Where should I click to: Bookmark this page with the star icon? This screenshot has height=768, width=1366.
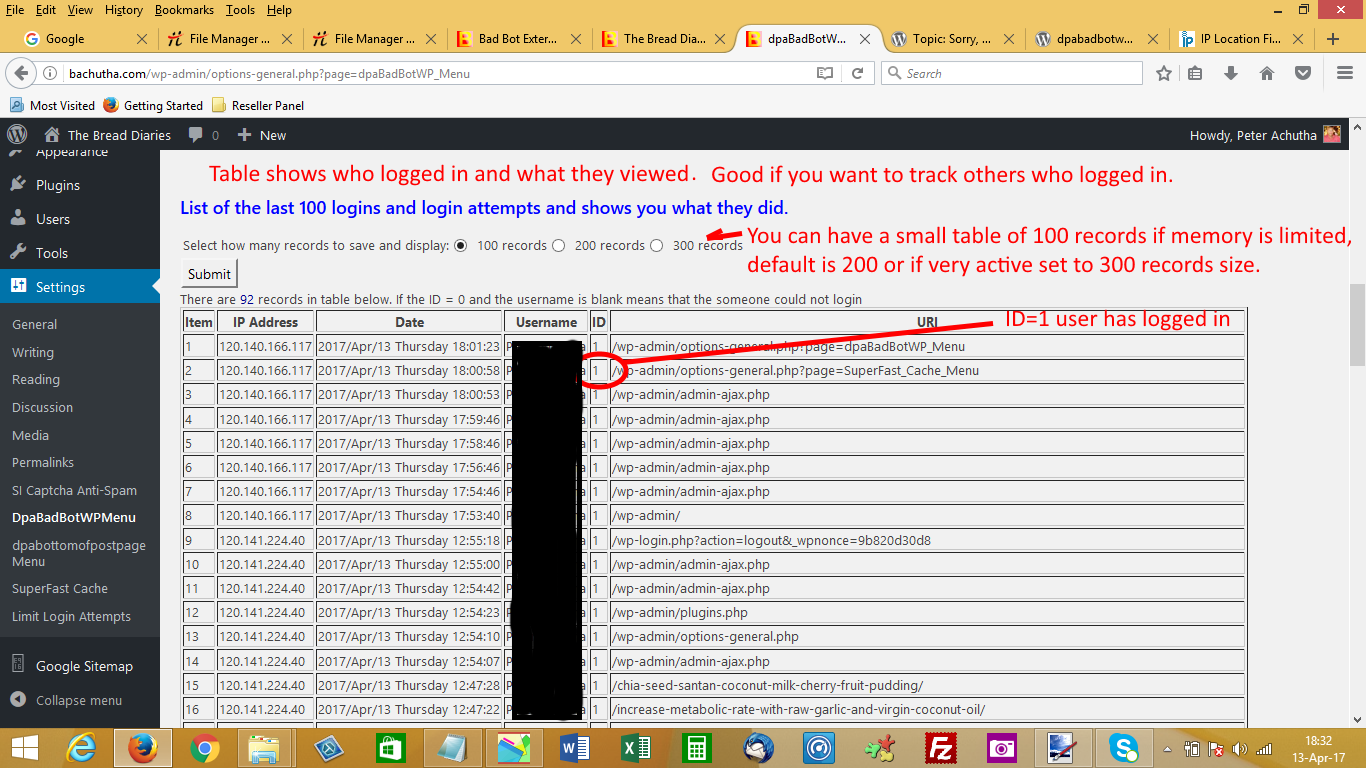click(x=1163, y=73)
